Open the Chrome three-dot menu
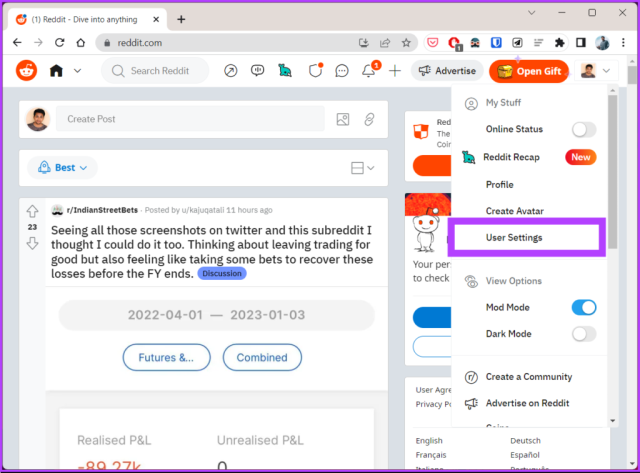The image size is (640, 473). click(x=623, y=42)
